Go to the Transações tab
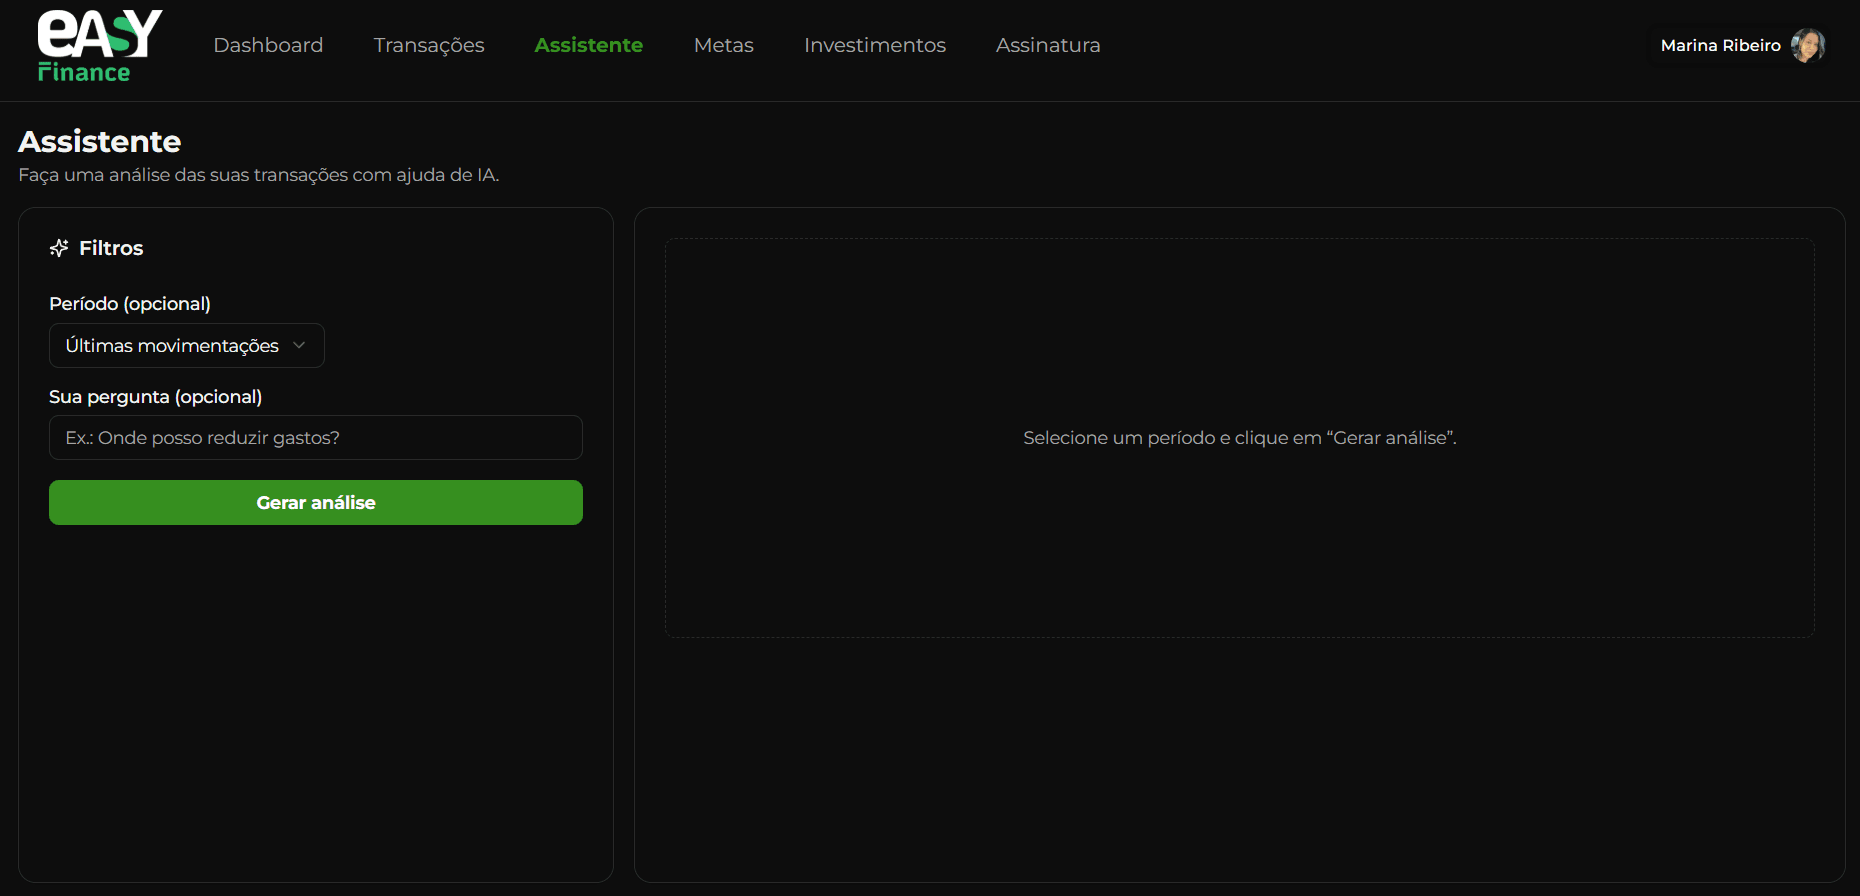 [429, 45]
